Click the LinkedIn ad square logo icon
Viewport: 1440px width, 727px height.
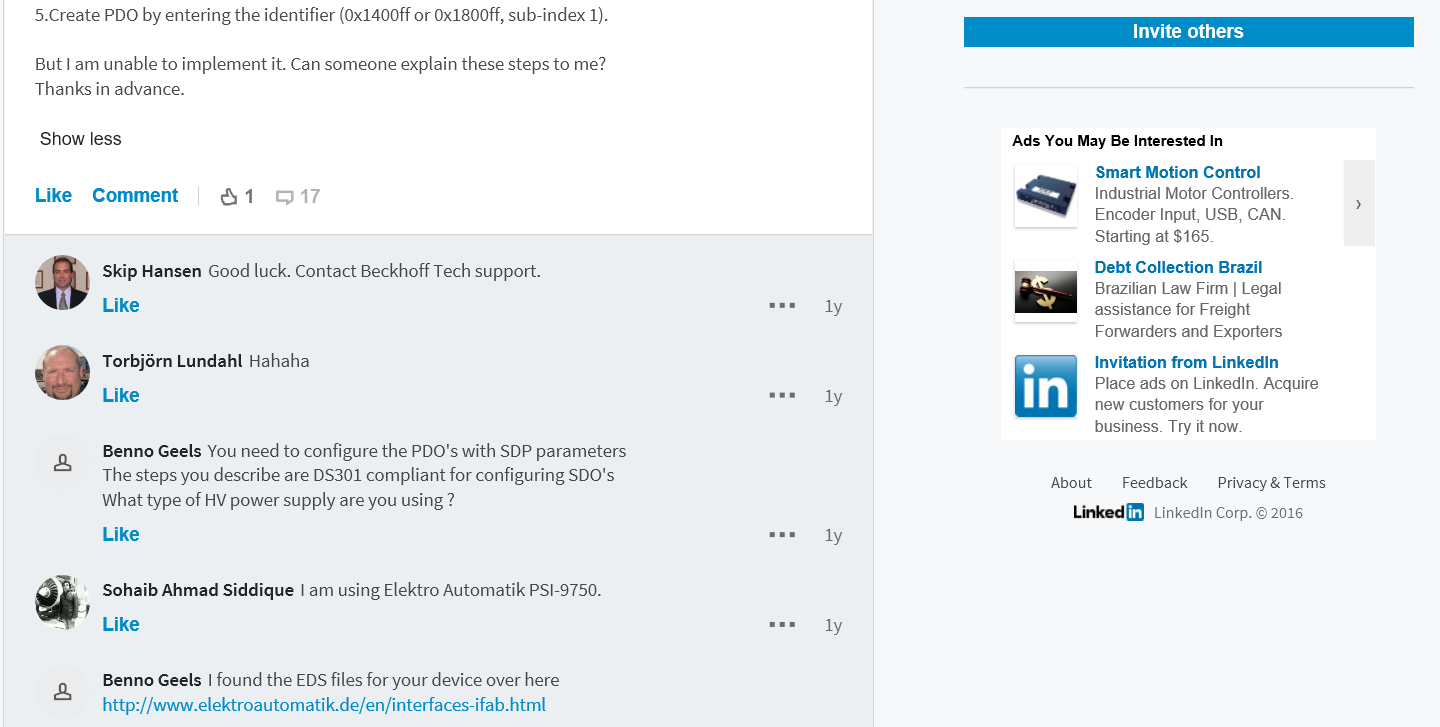(x=1046, y=386)
